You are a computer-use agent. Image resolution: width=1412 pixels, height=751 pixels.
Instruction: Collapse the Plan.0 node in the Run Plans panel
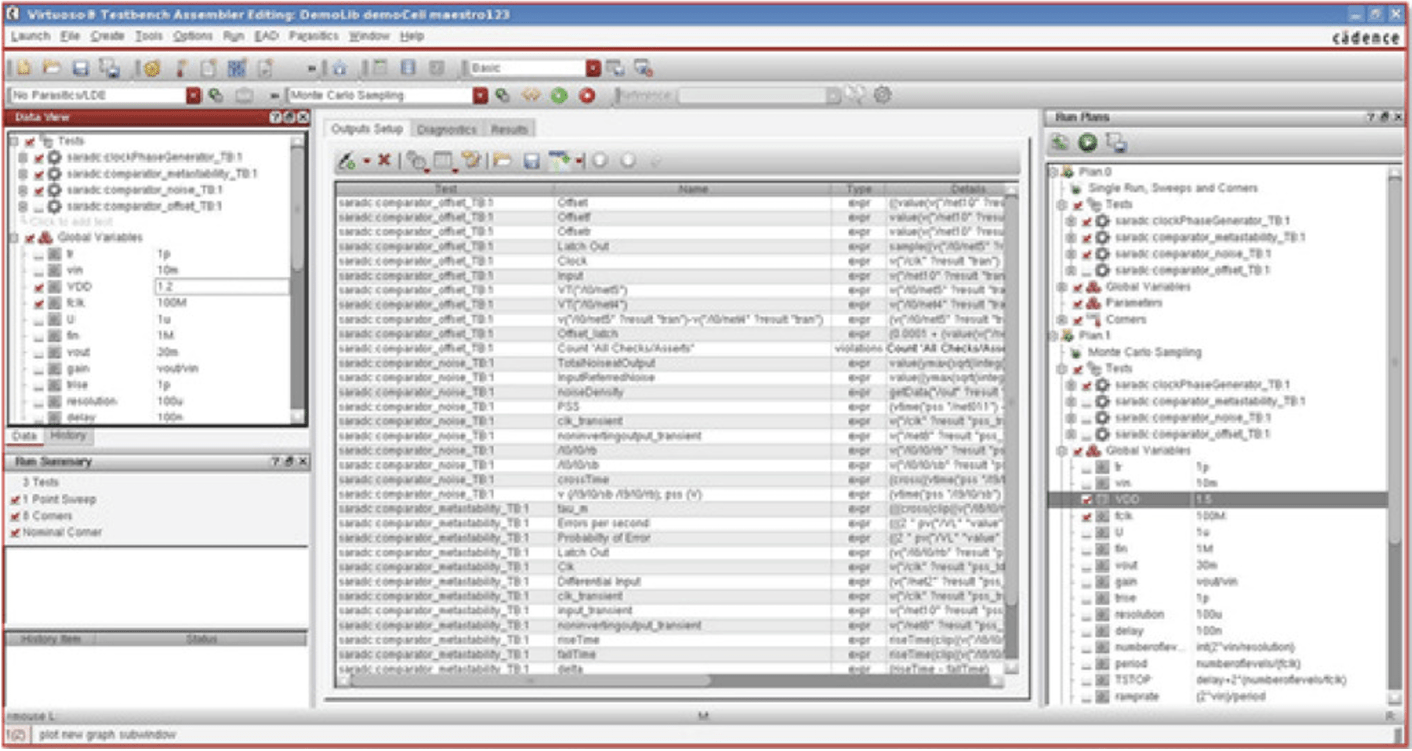click(1054, 172)
